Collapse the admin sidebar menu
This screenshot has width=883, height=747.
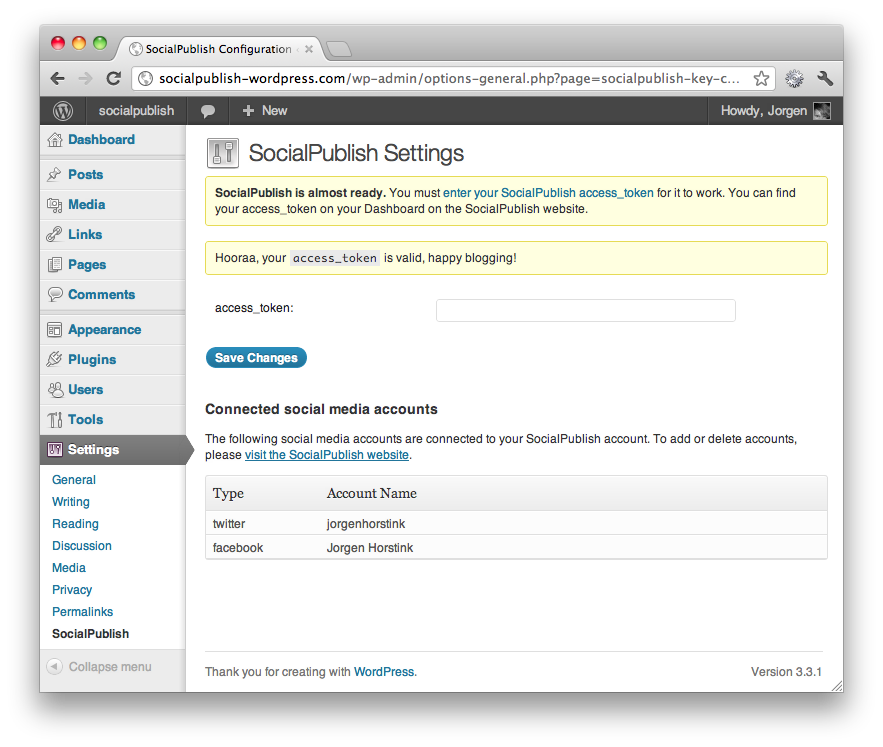point(110,667)
